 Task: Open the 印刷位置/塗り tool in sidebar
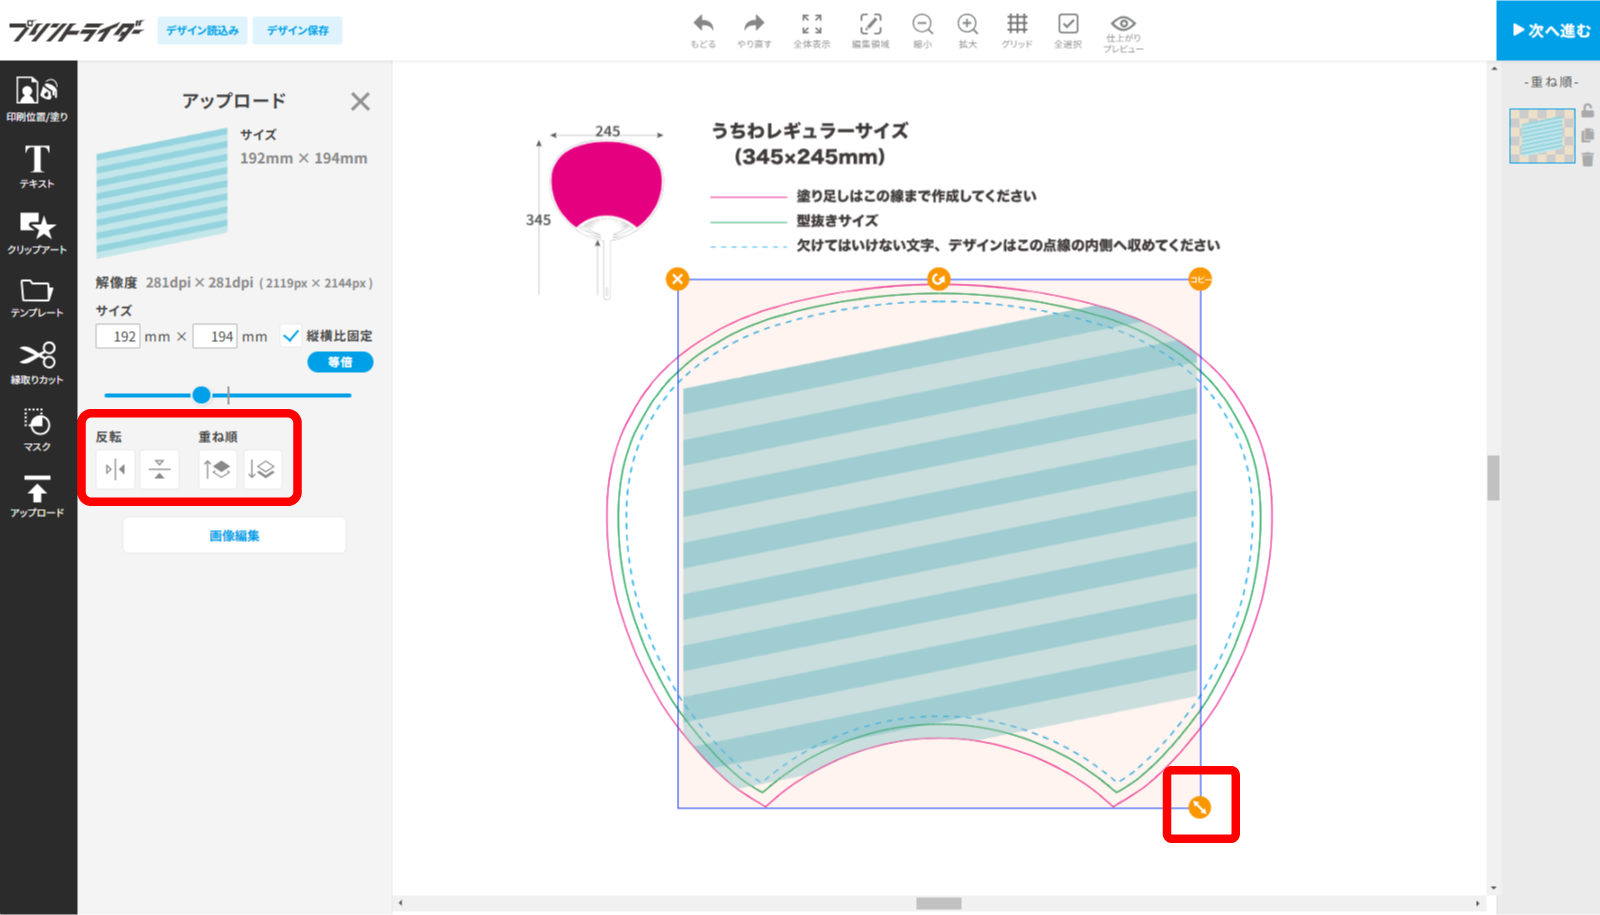pos(37,98)
